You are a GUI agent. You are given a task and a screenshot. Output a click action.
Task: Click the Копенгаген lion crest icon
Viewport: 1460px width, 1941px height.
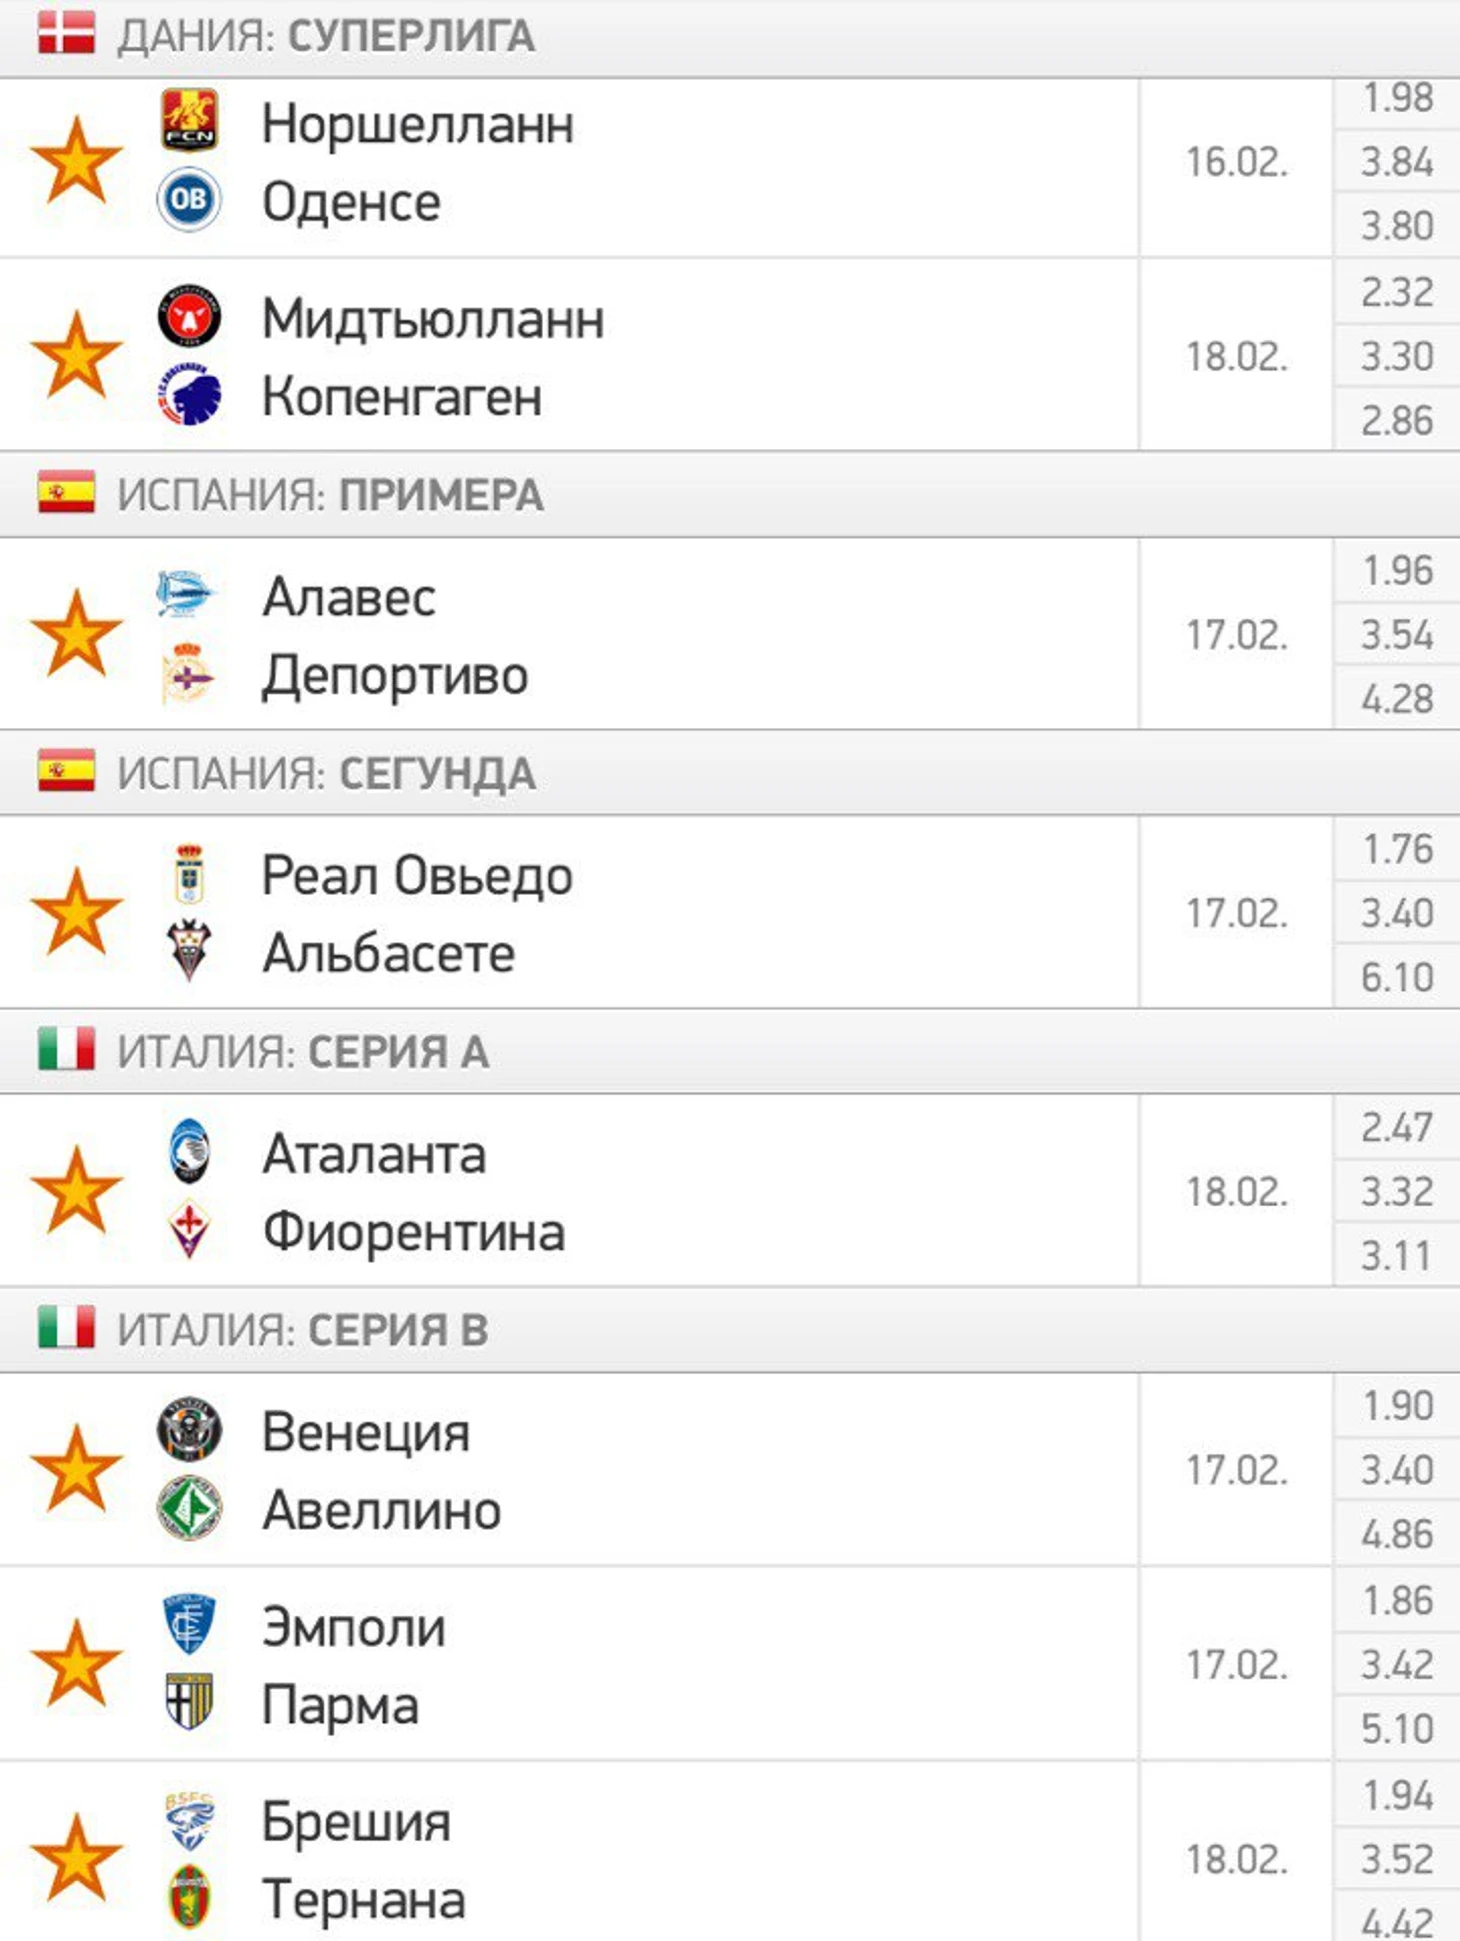pyautogui.click(x=189, y=395)
